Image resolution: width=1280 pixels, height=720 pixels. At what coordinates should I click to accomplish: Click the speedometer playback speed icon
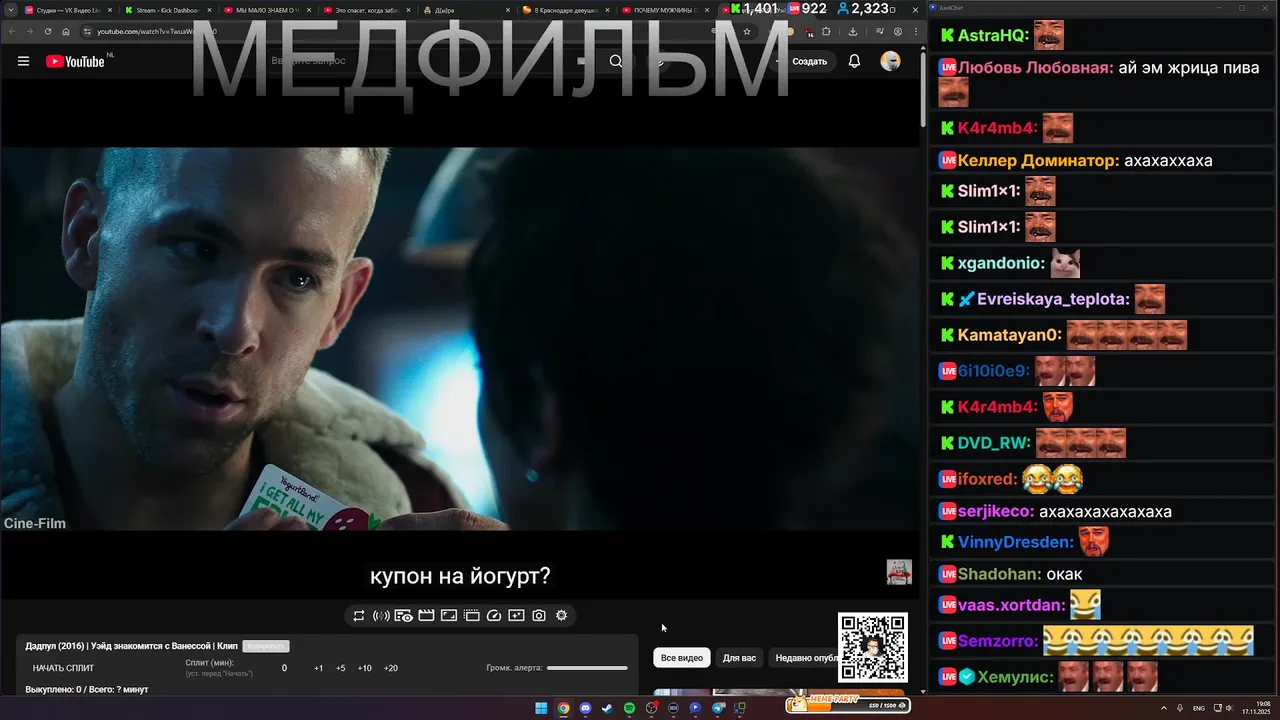point(494,616)
